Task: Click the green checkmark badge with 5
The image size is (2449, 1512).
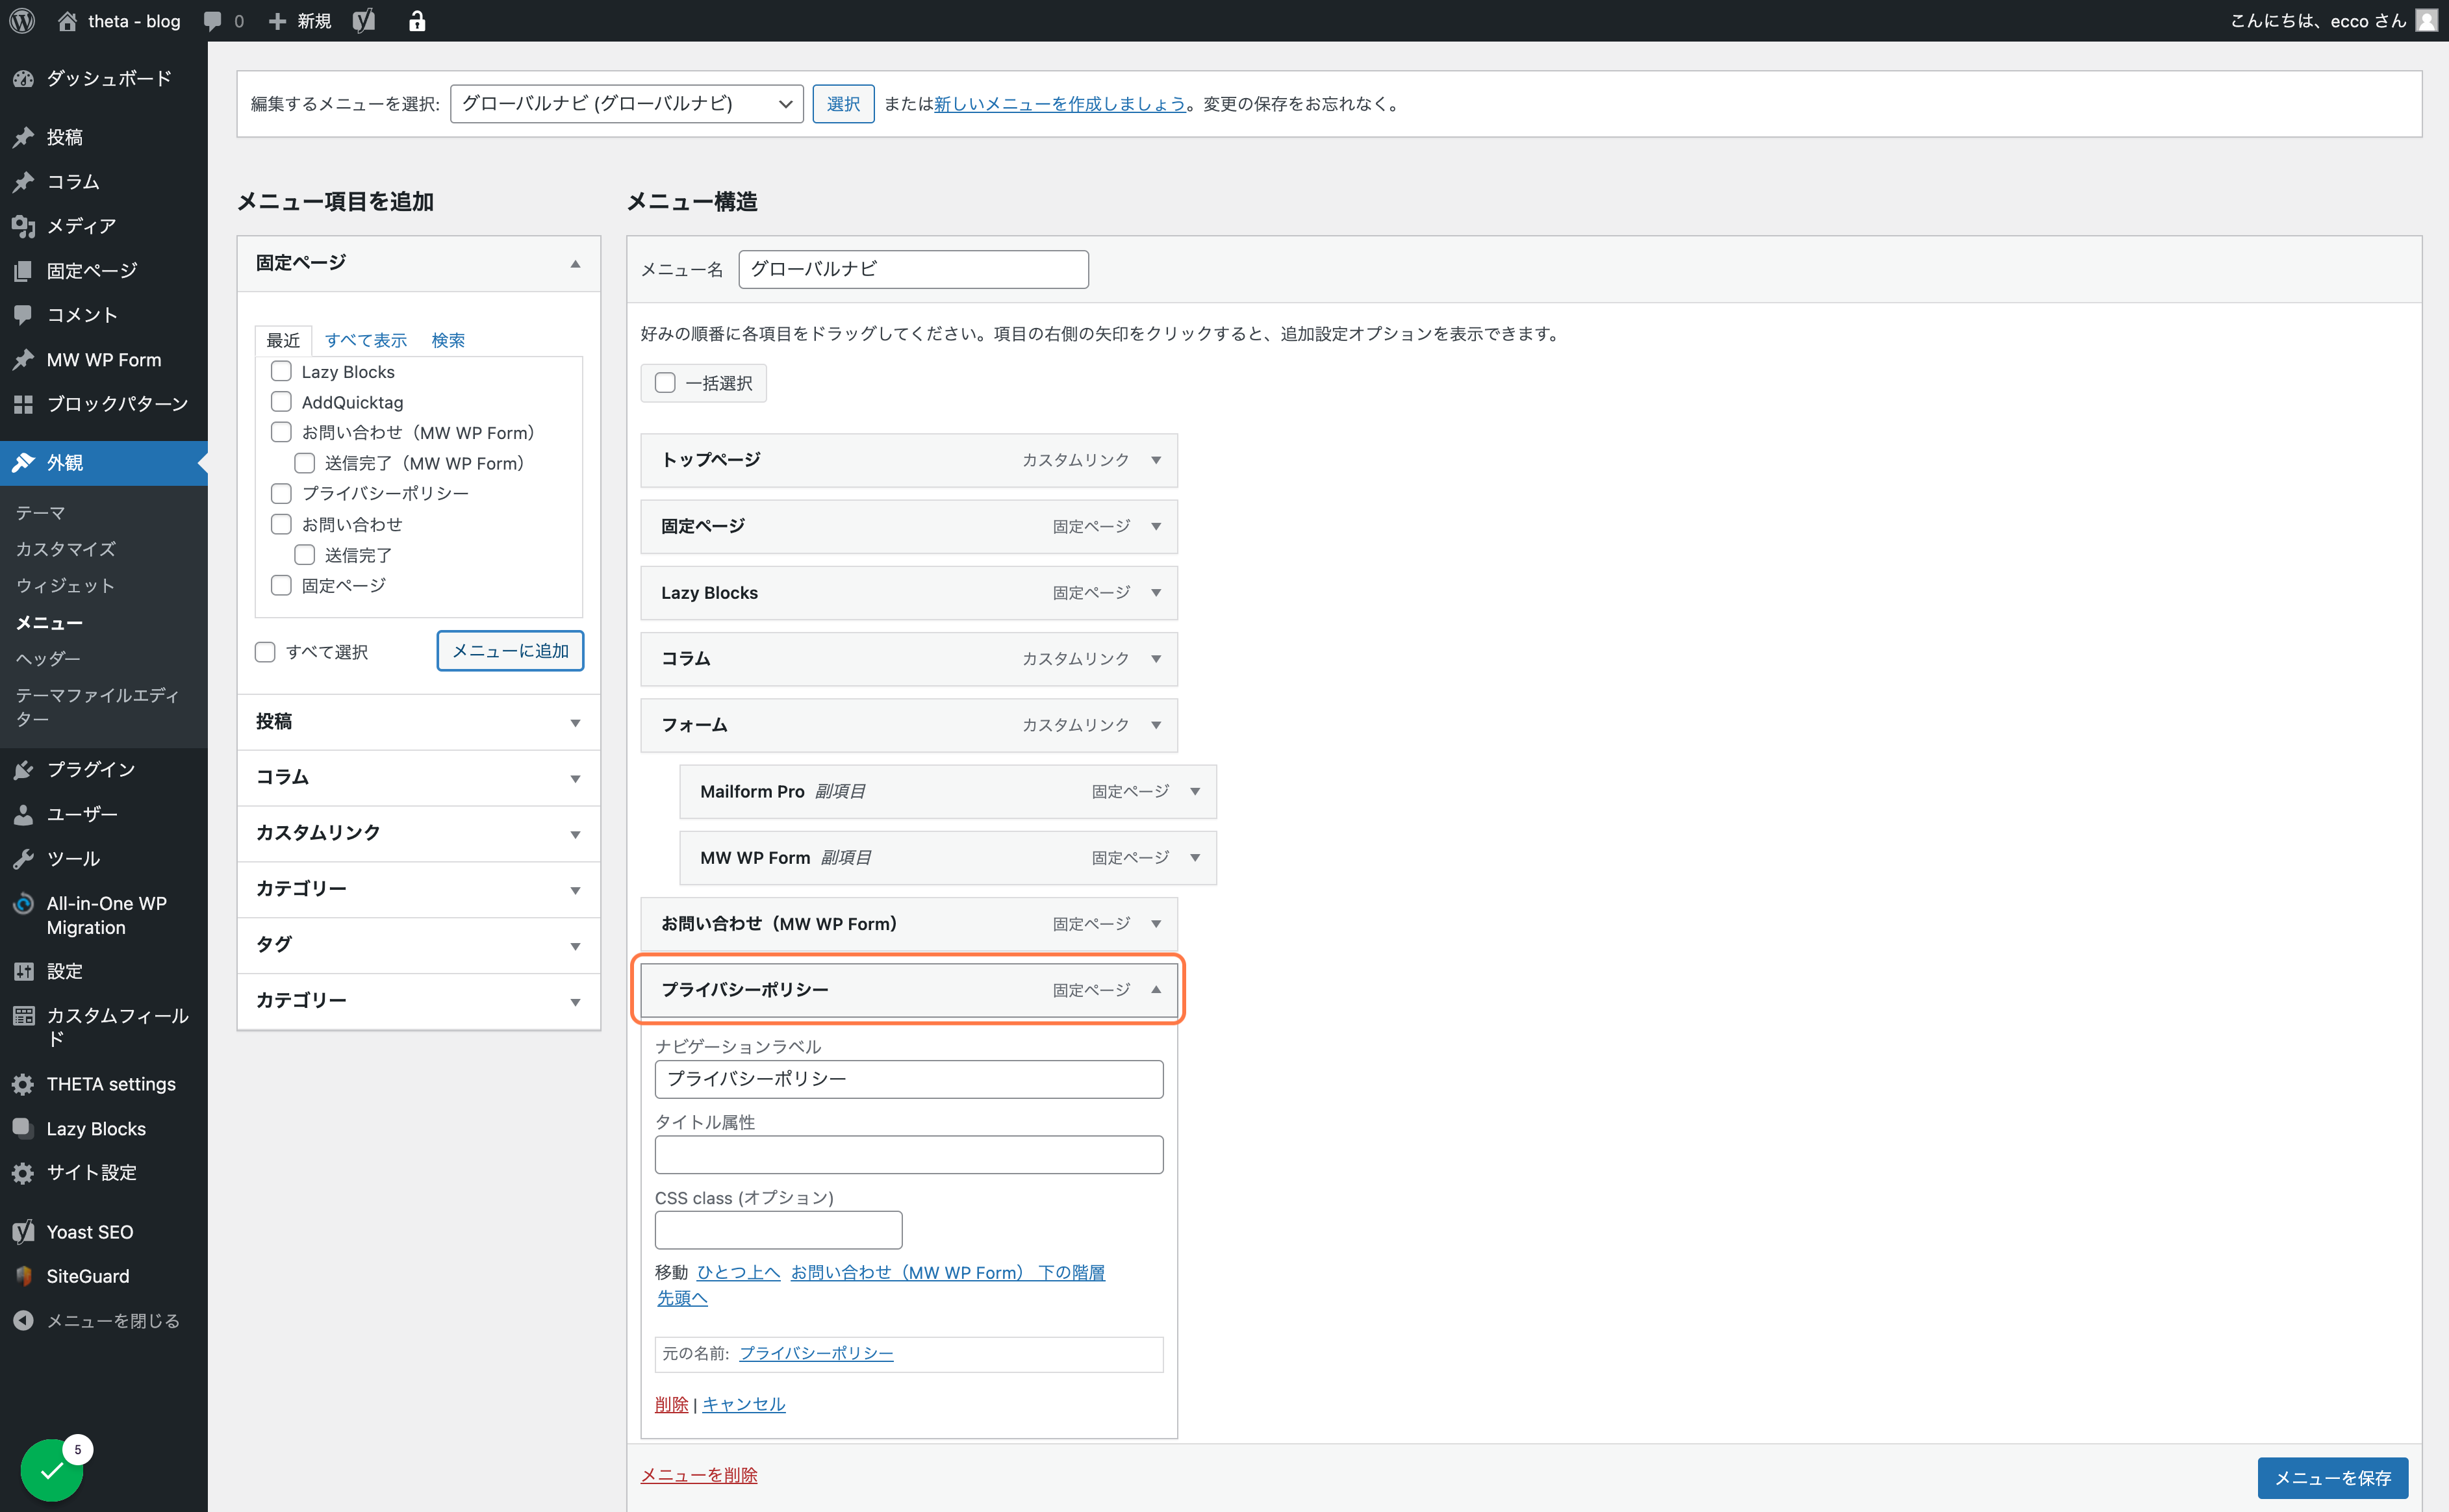Action: [53, 1469]
